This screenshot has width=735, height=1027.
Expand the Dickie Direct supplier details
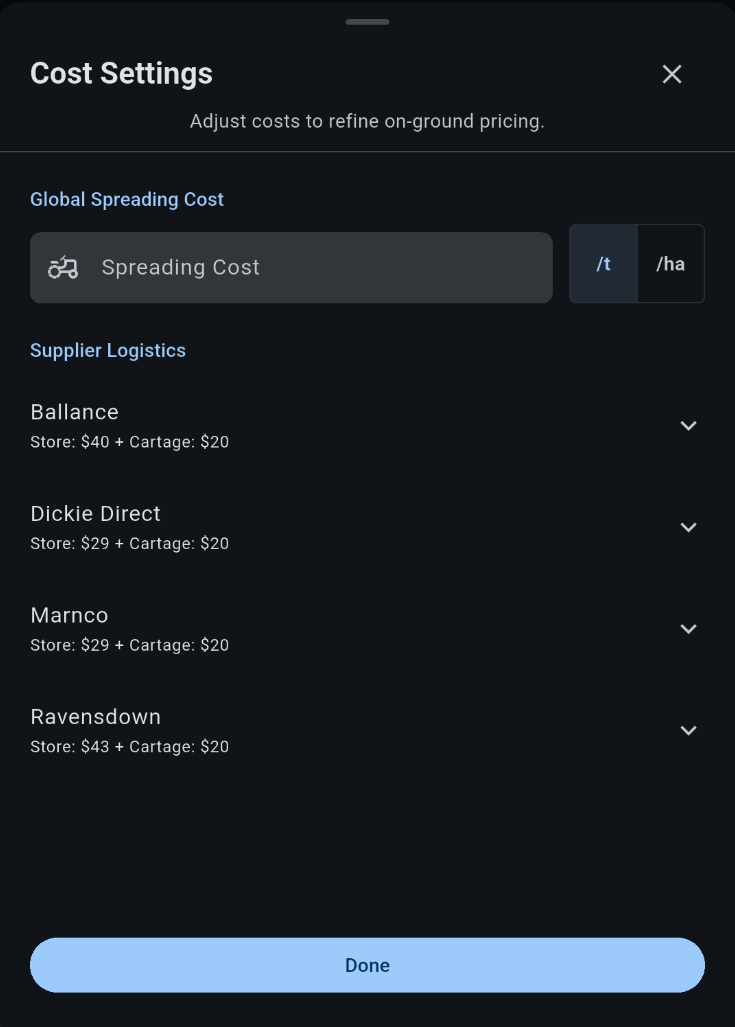(689, 527)
